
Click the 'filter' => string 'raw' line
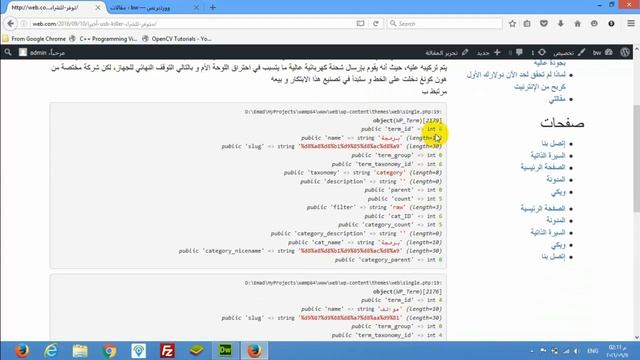pos(374,207)
